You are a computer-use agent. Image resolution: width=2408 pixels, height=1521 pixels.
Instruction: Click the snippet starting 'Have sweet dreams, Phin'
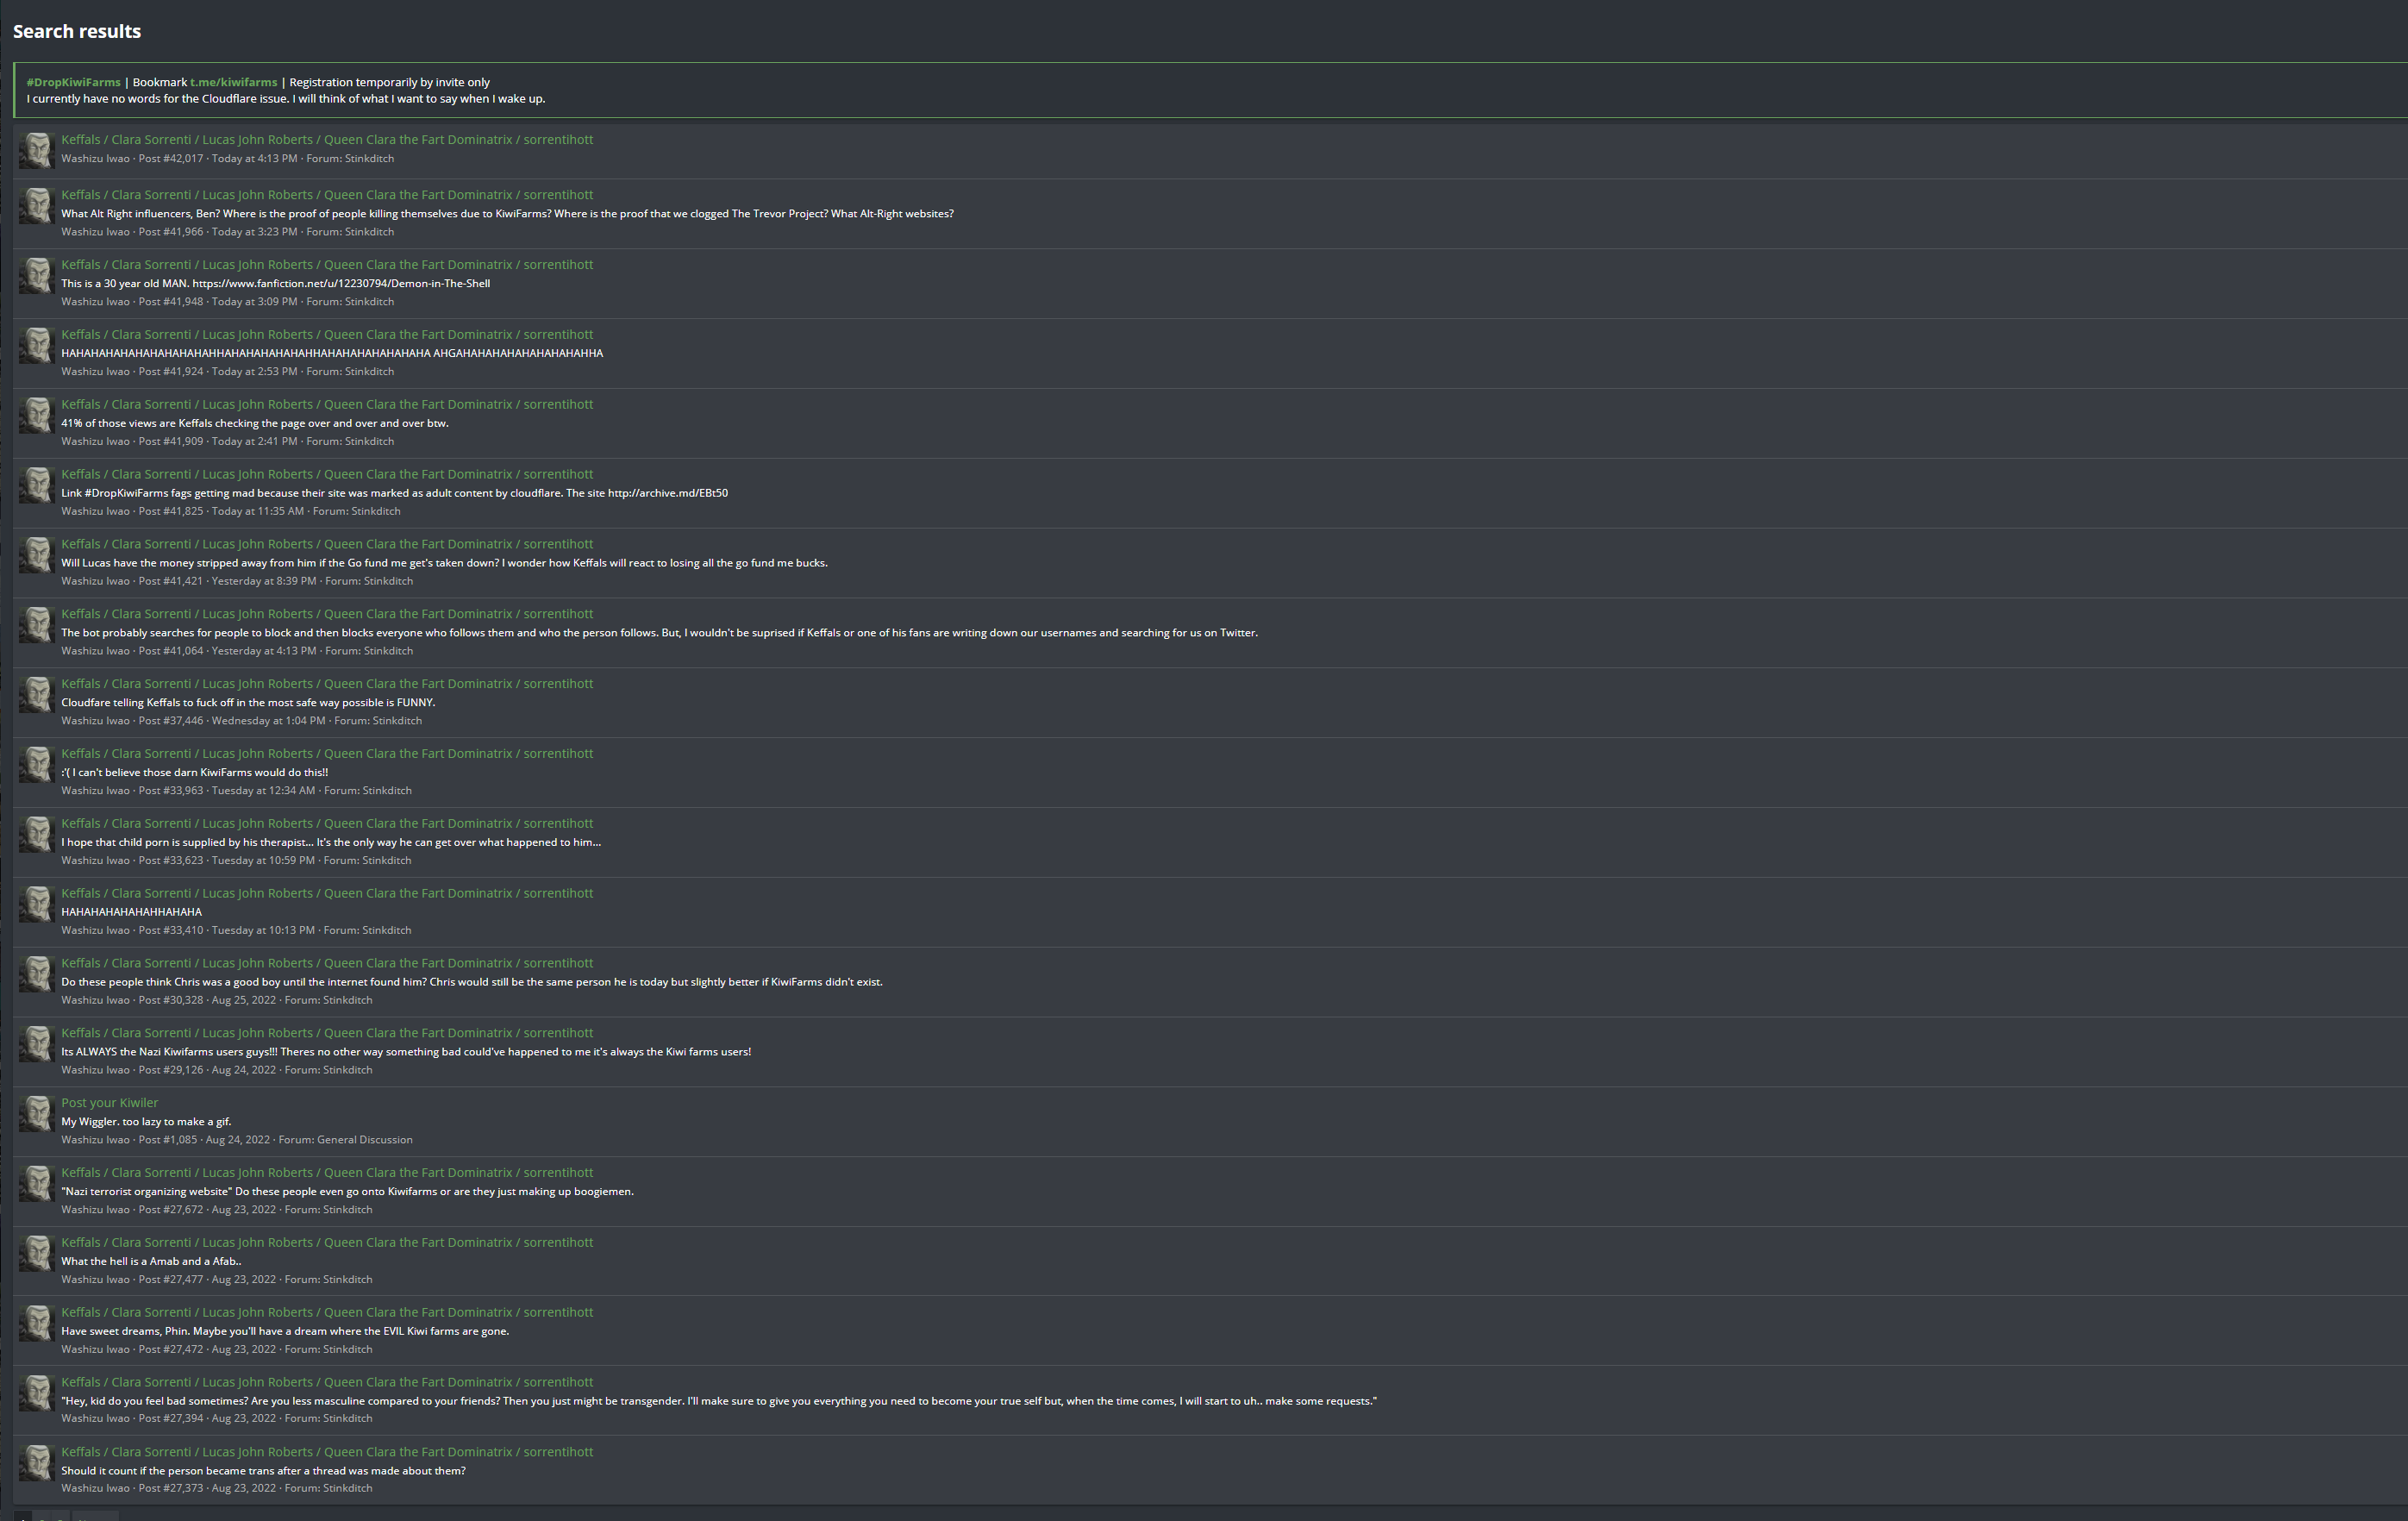click(x=285, y=1331)
